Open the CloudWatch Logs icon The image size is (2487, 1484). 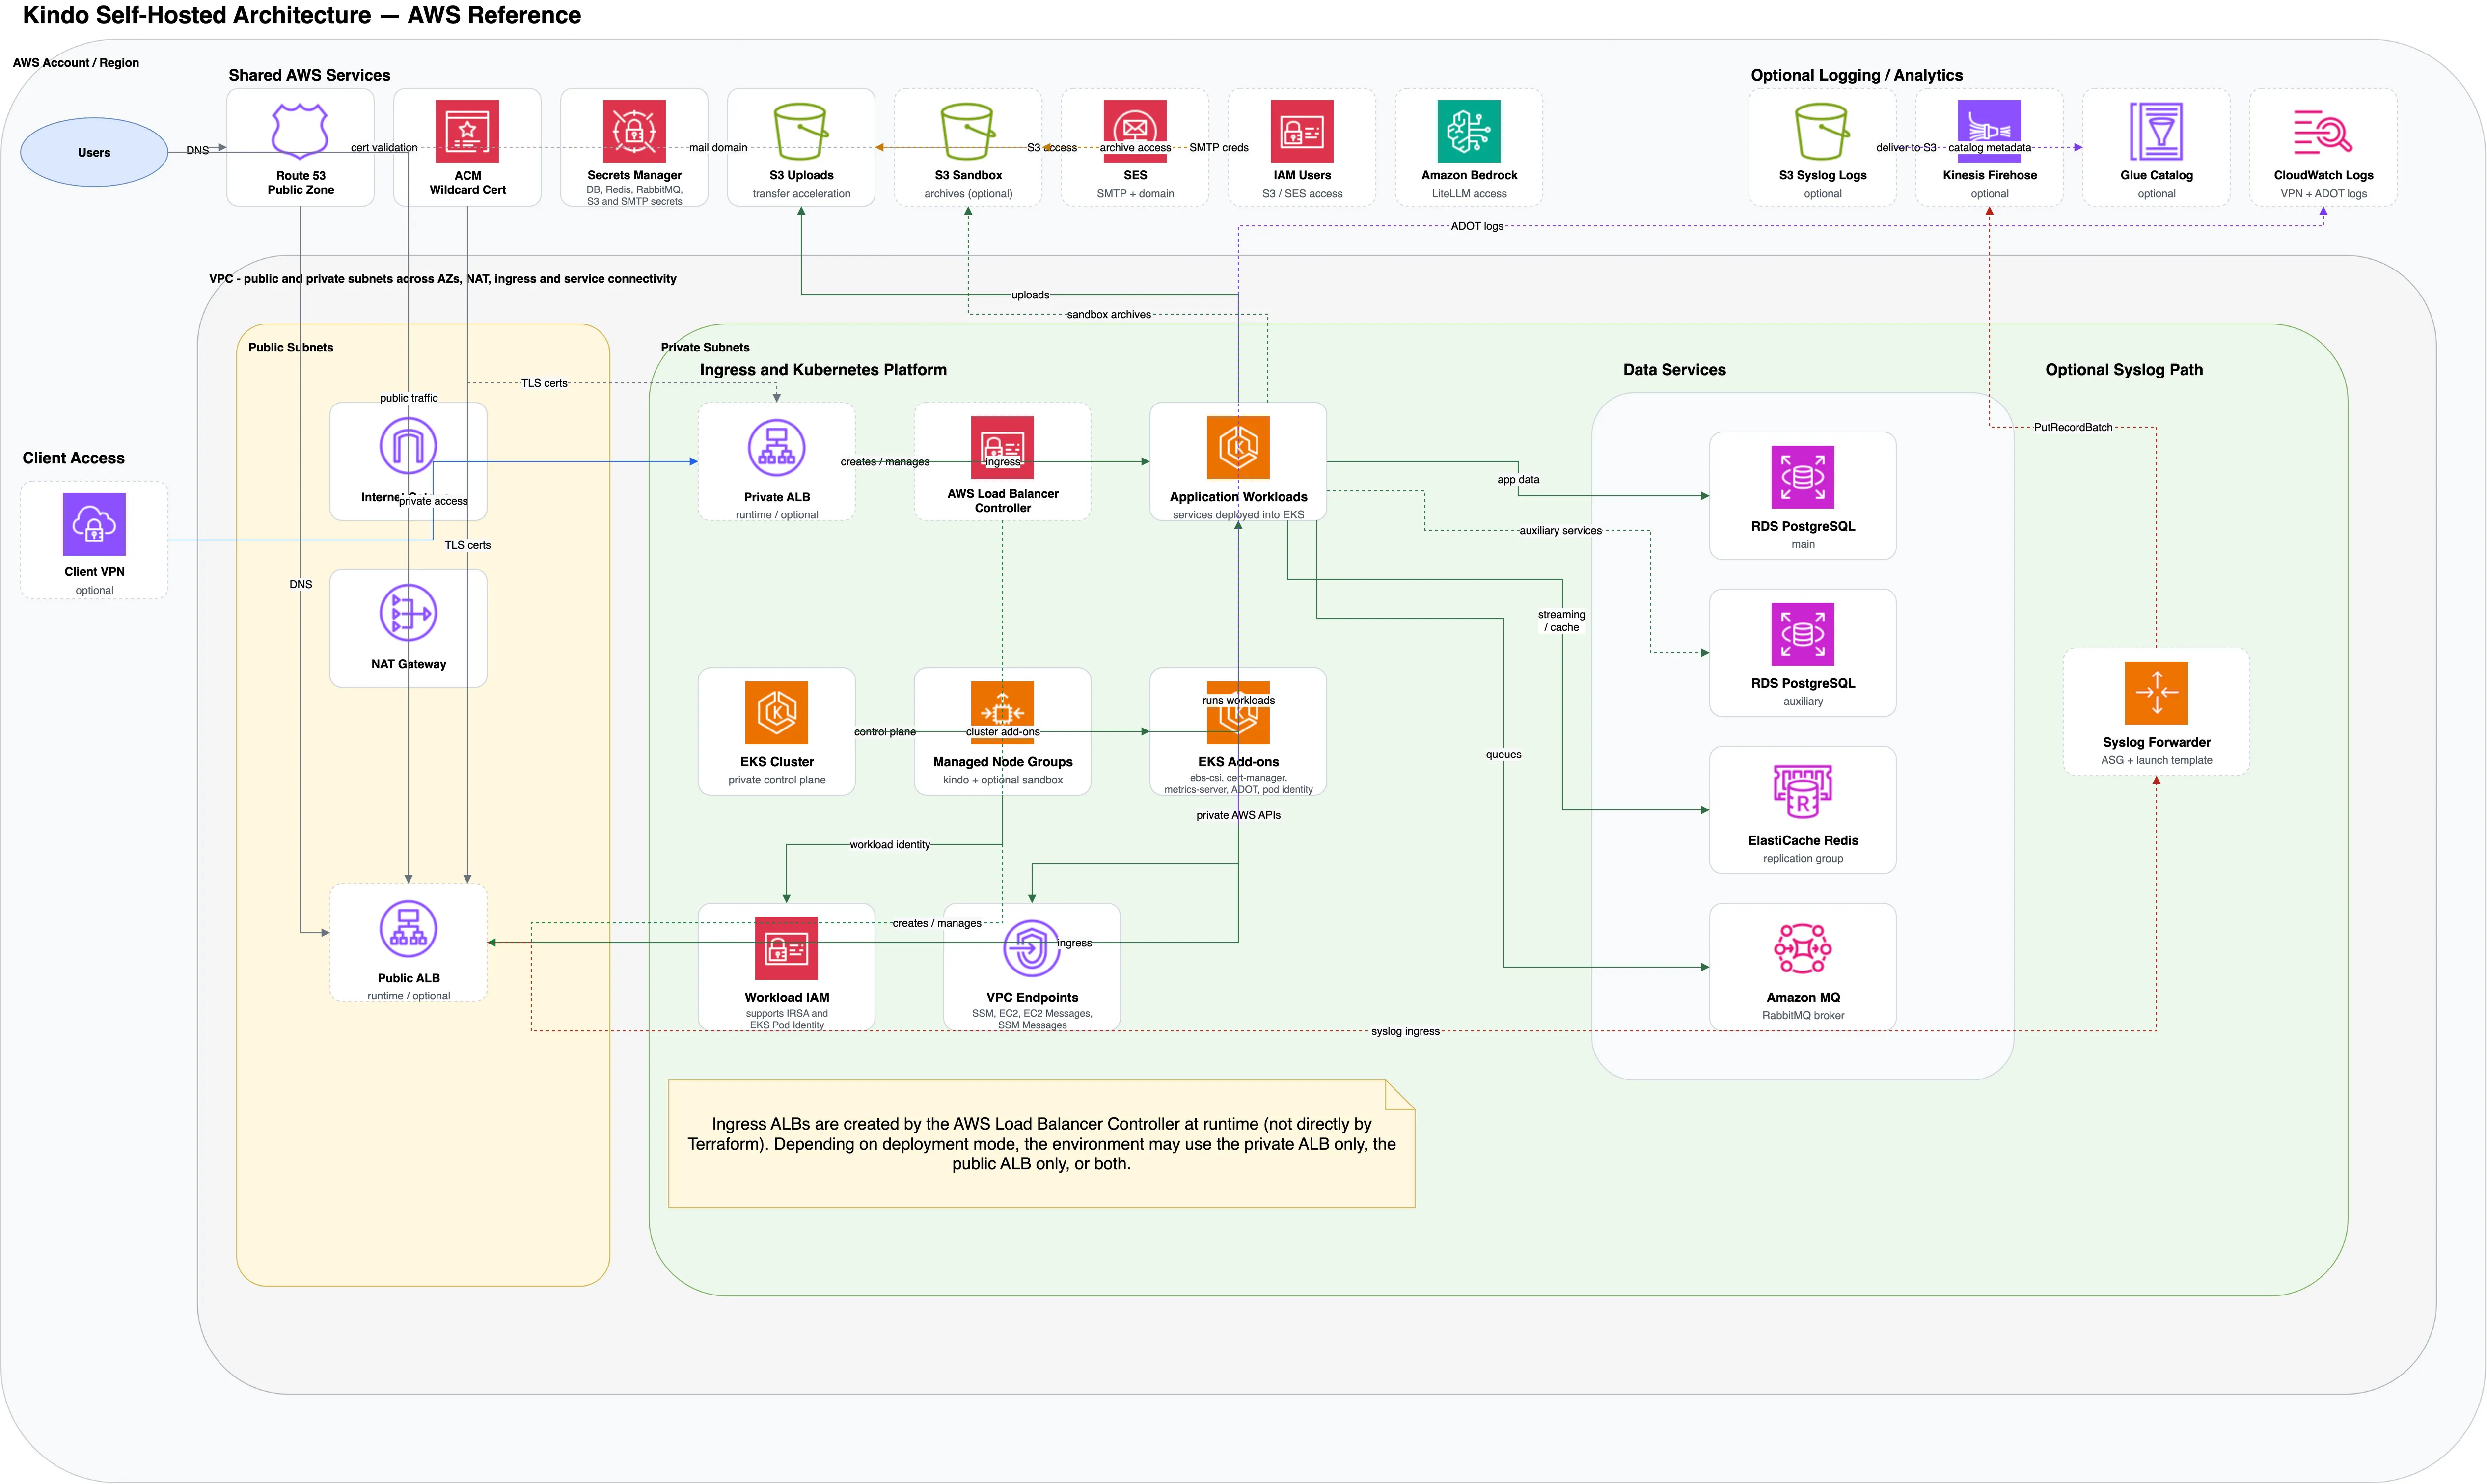click(2322, 131)
